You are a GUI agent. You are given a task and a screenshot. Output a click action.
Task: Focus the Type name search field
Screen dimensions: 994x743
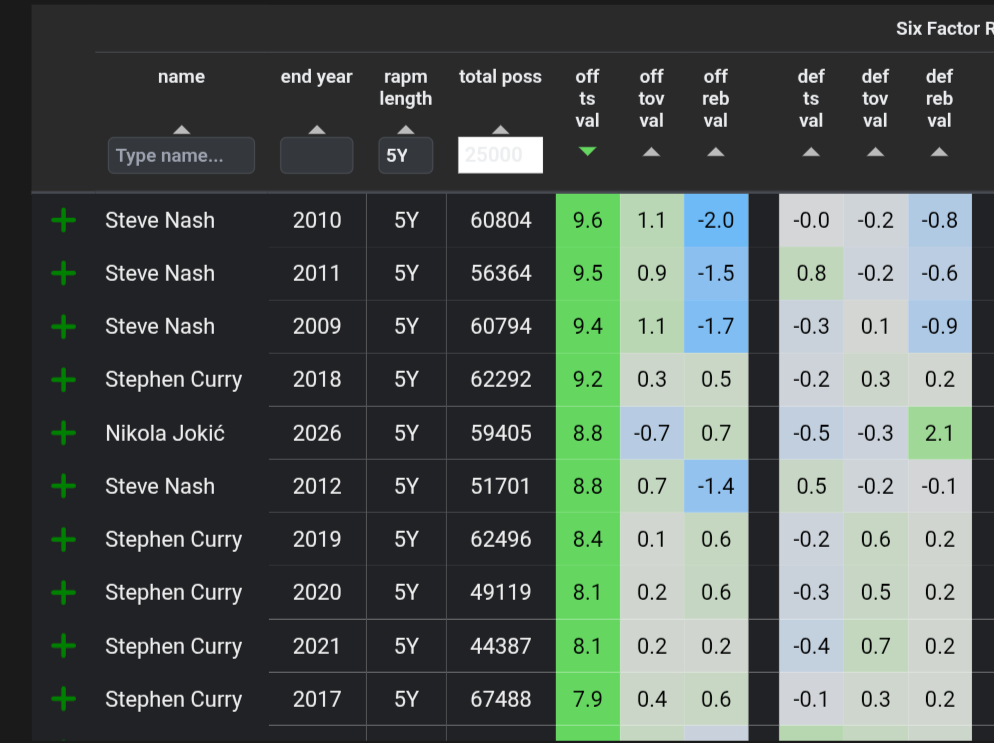(x=181, y=155)
